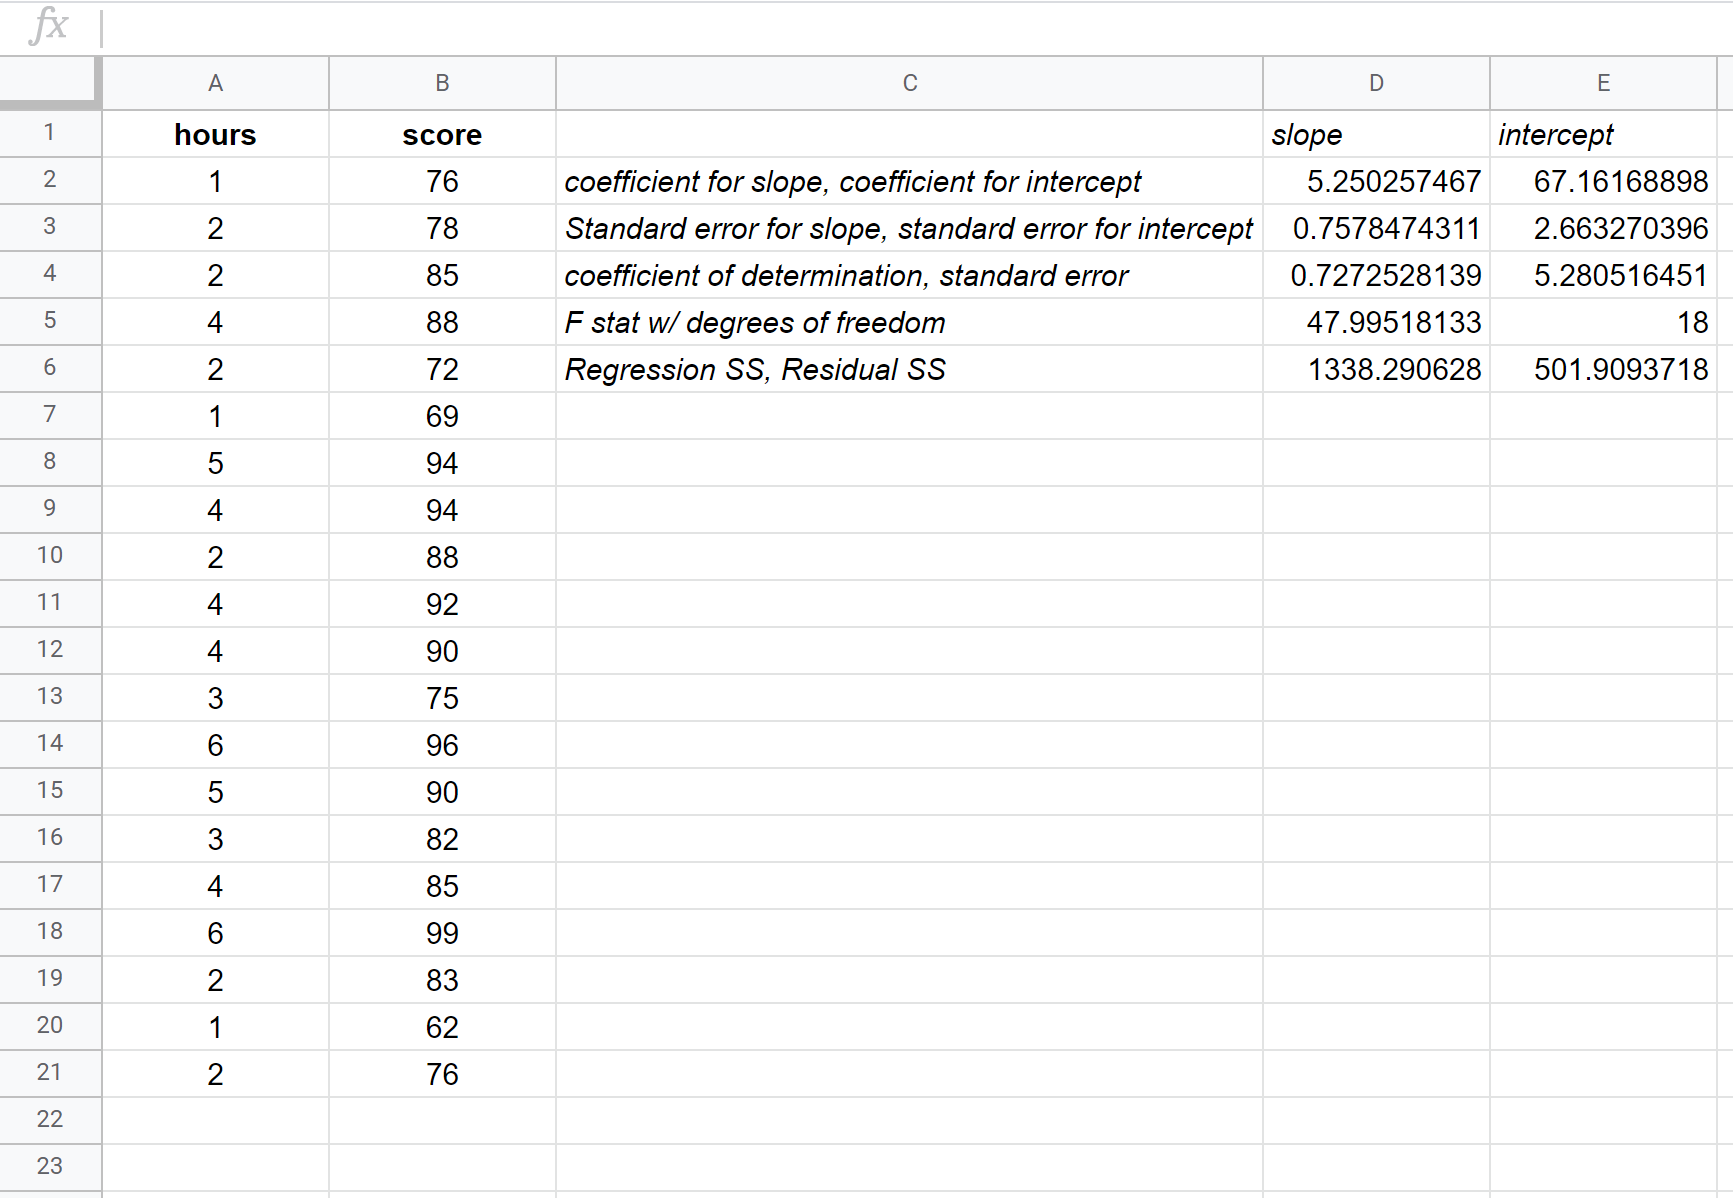
Task: Select column A header
Action: pos(215,83)
